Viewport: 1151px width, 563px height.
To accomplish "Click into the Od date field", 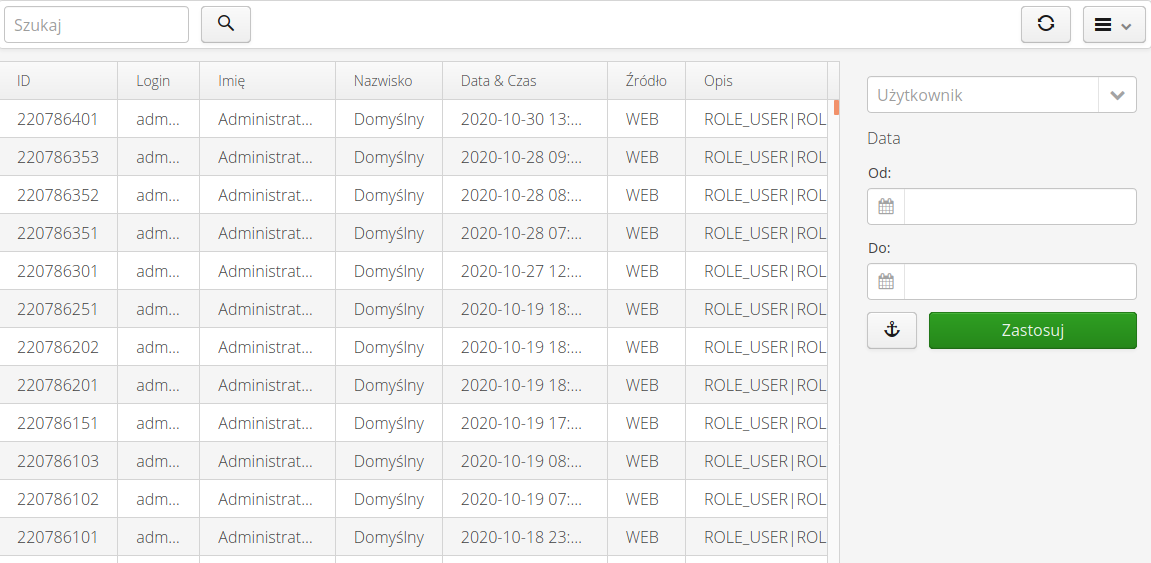I will tap(1020, 207).
